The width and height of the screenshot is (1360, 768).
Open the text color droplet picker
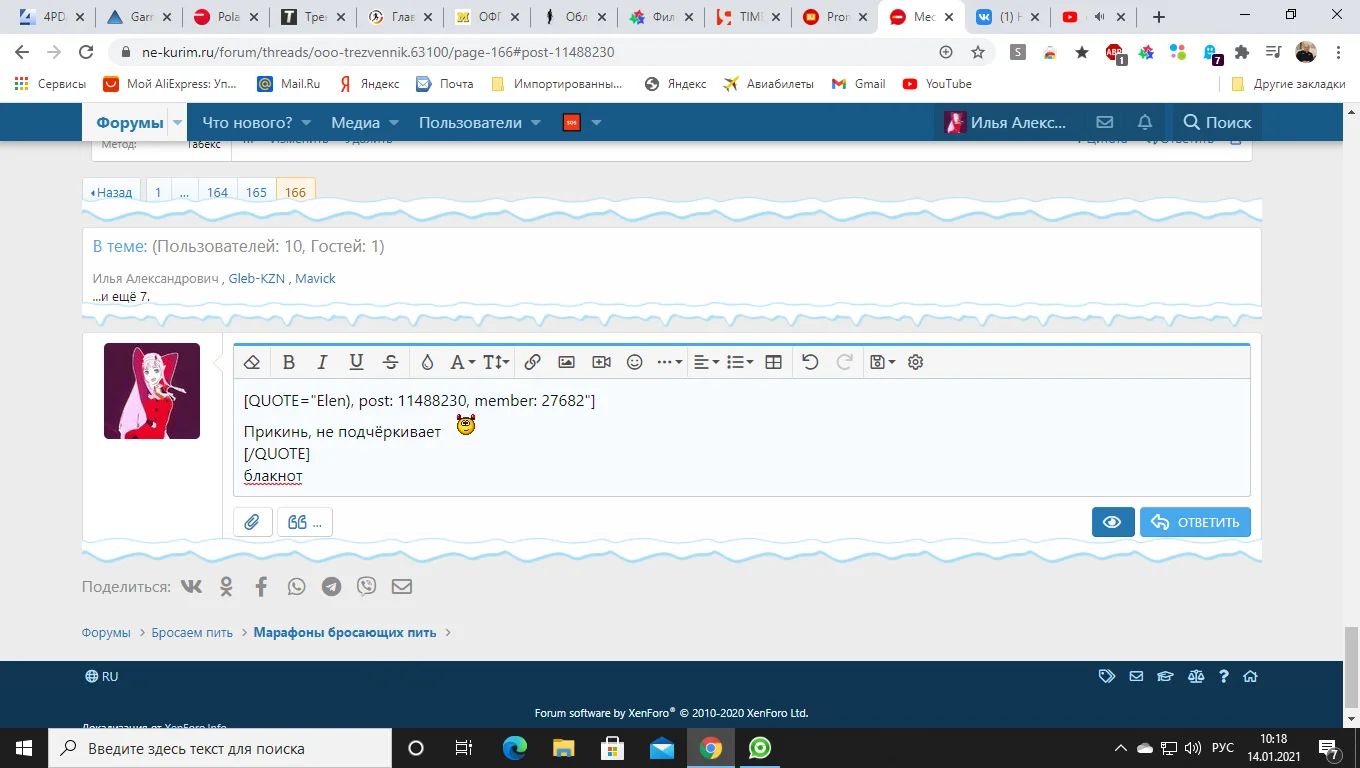tap(427, 362)
